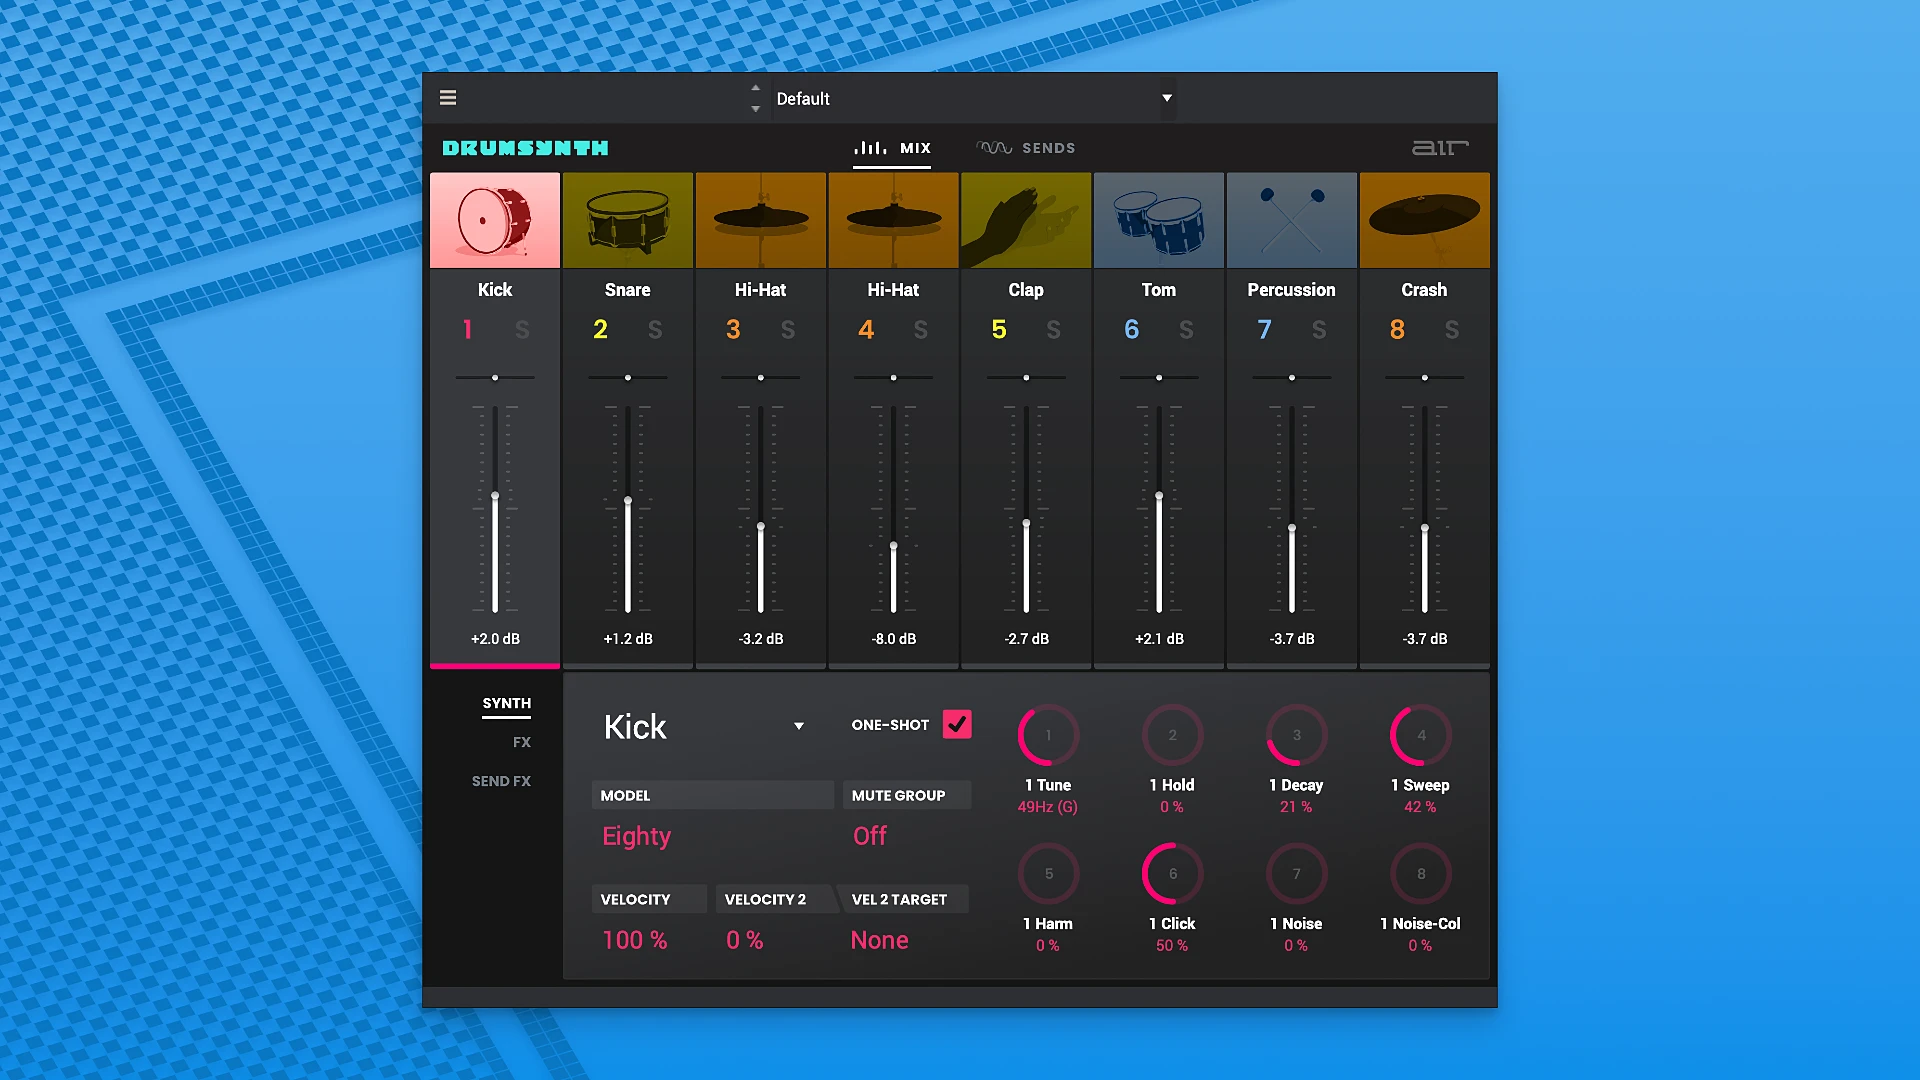Open the Default preset dropdown
Screen dimensions: 1920x1080
1165,98
